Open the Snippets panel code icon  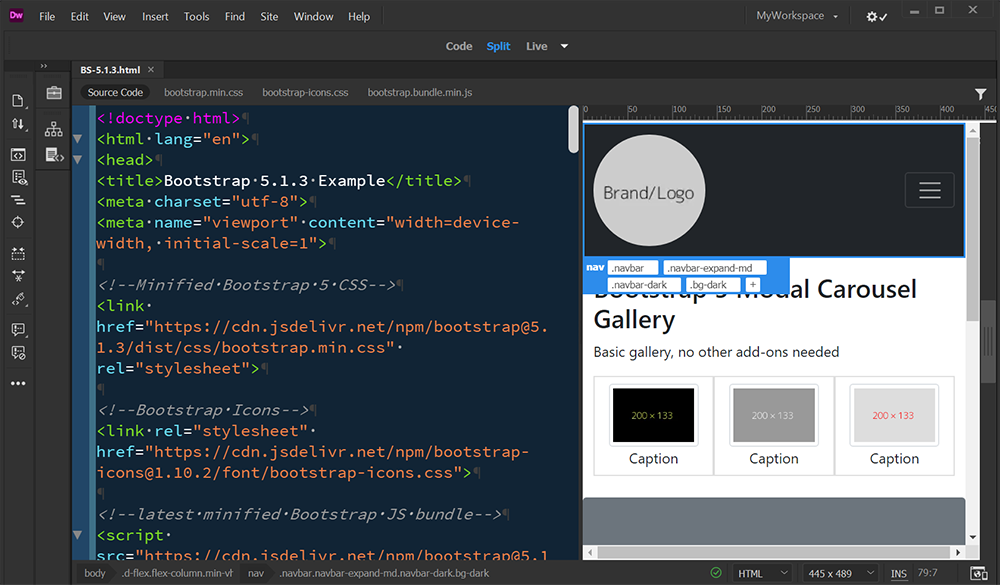click(x=53, y=155)
